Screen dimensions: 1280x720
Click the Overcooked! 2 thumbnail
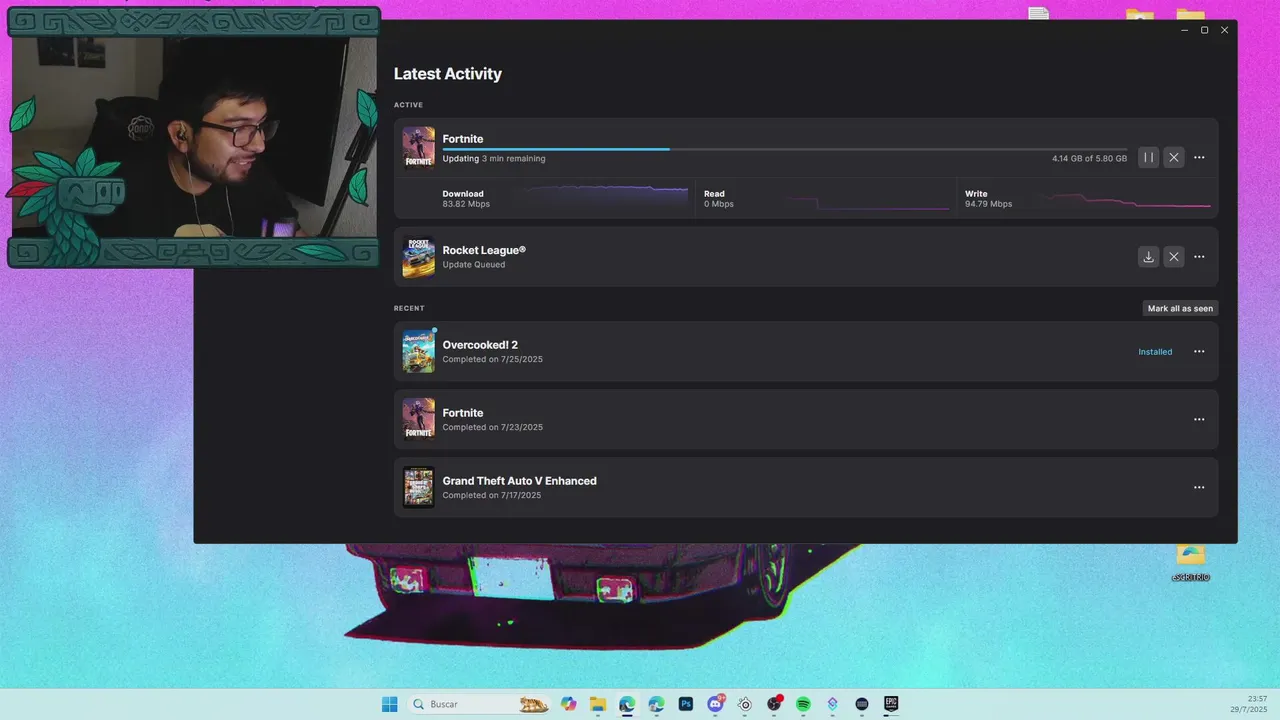pos(418,352)
